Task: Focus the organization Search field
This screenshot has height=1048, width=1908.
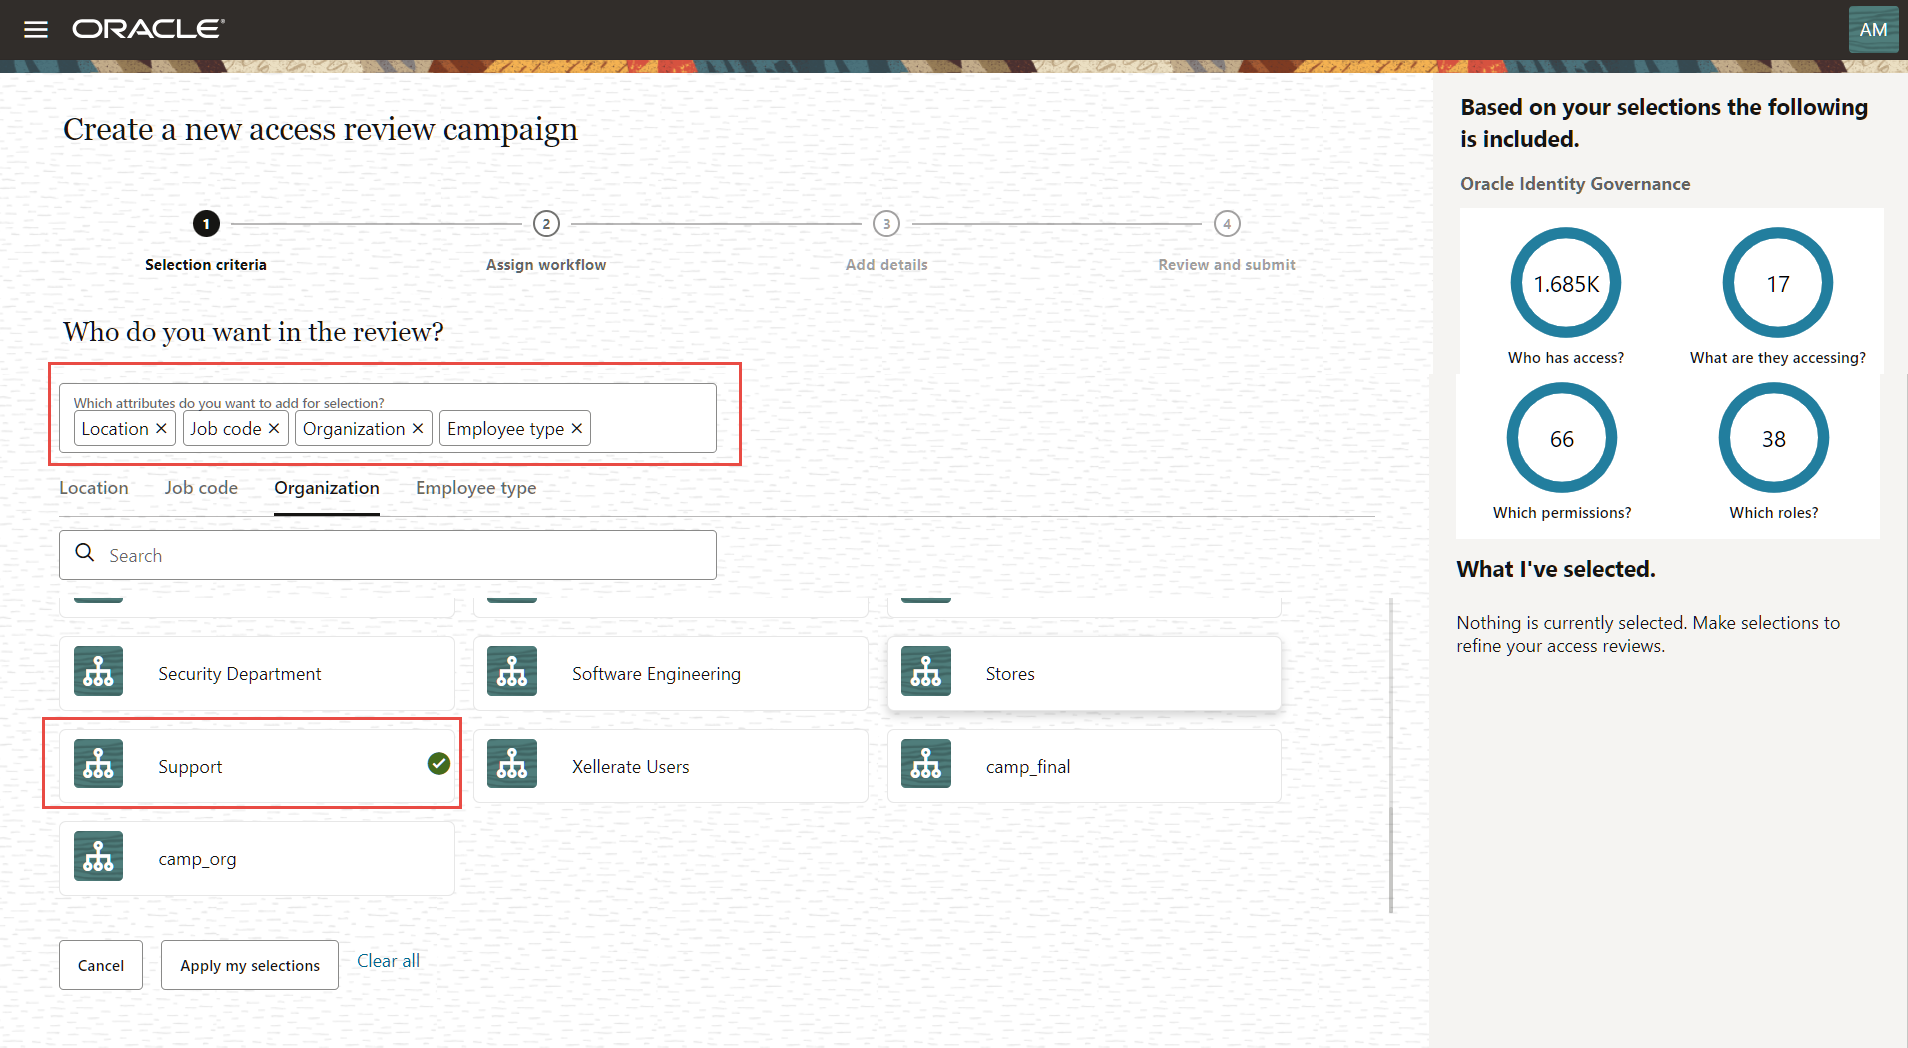Action: pos(388,555)
